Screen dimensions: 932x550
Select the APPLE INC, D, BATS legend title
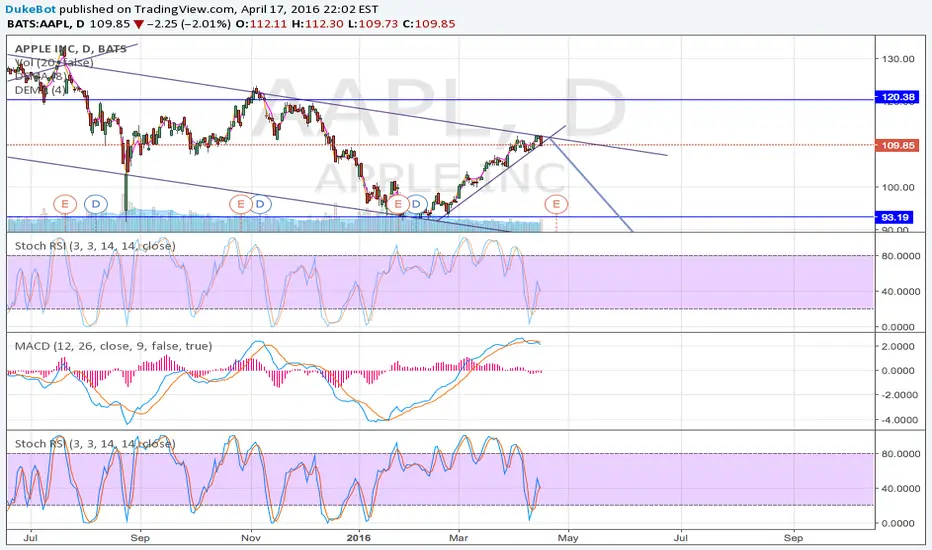(x=71, y=49)
